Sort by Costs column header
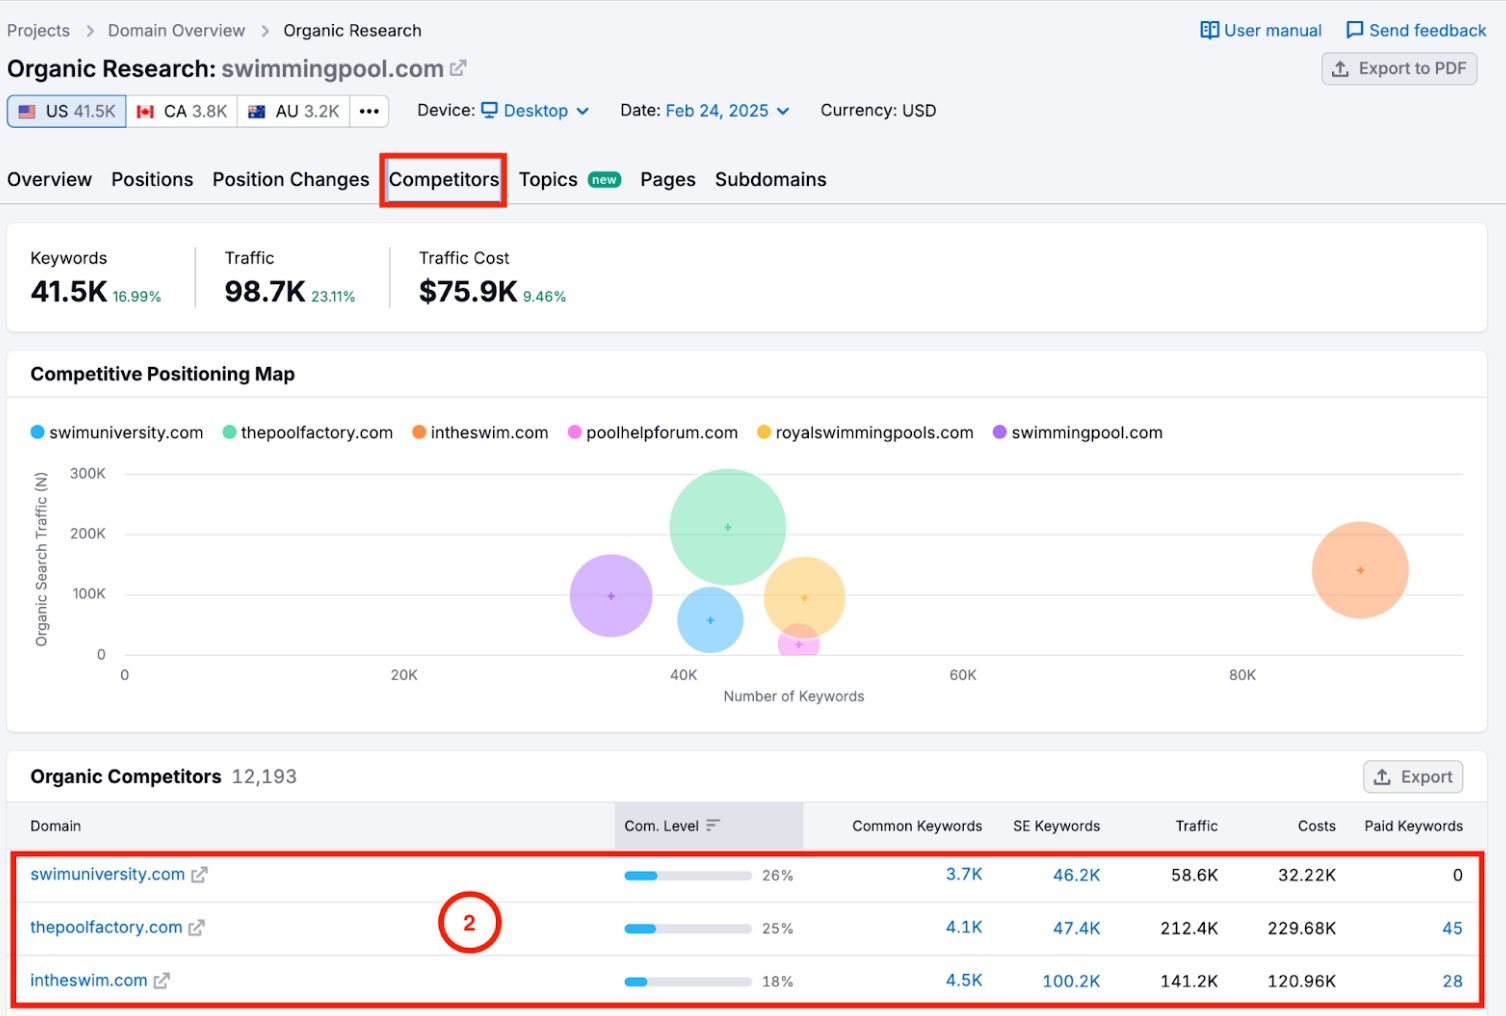 [1316, 826]
